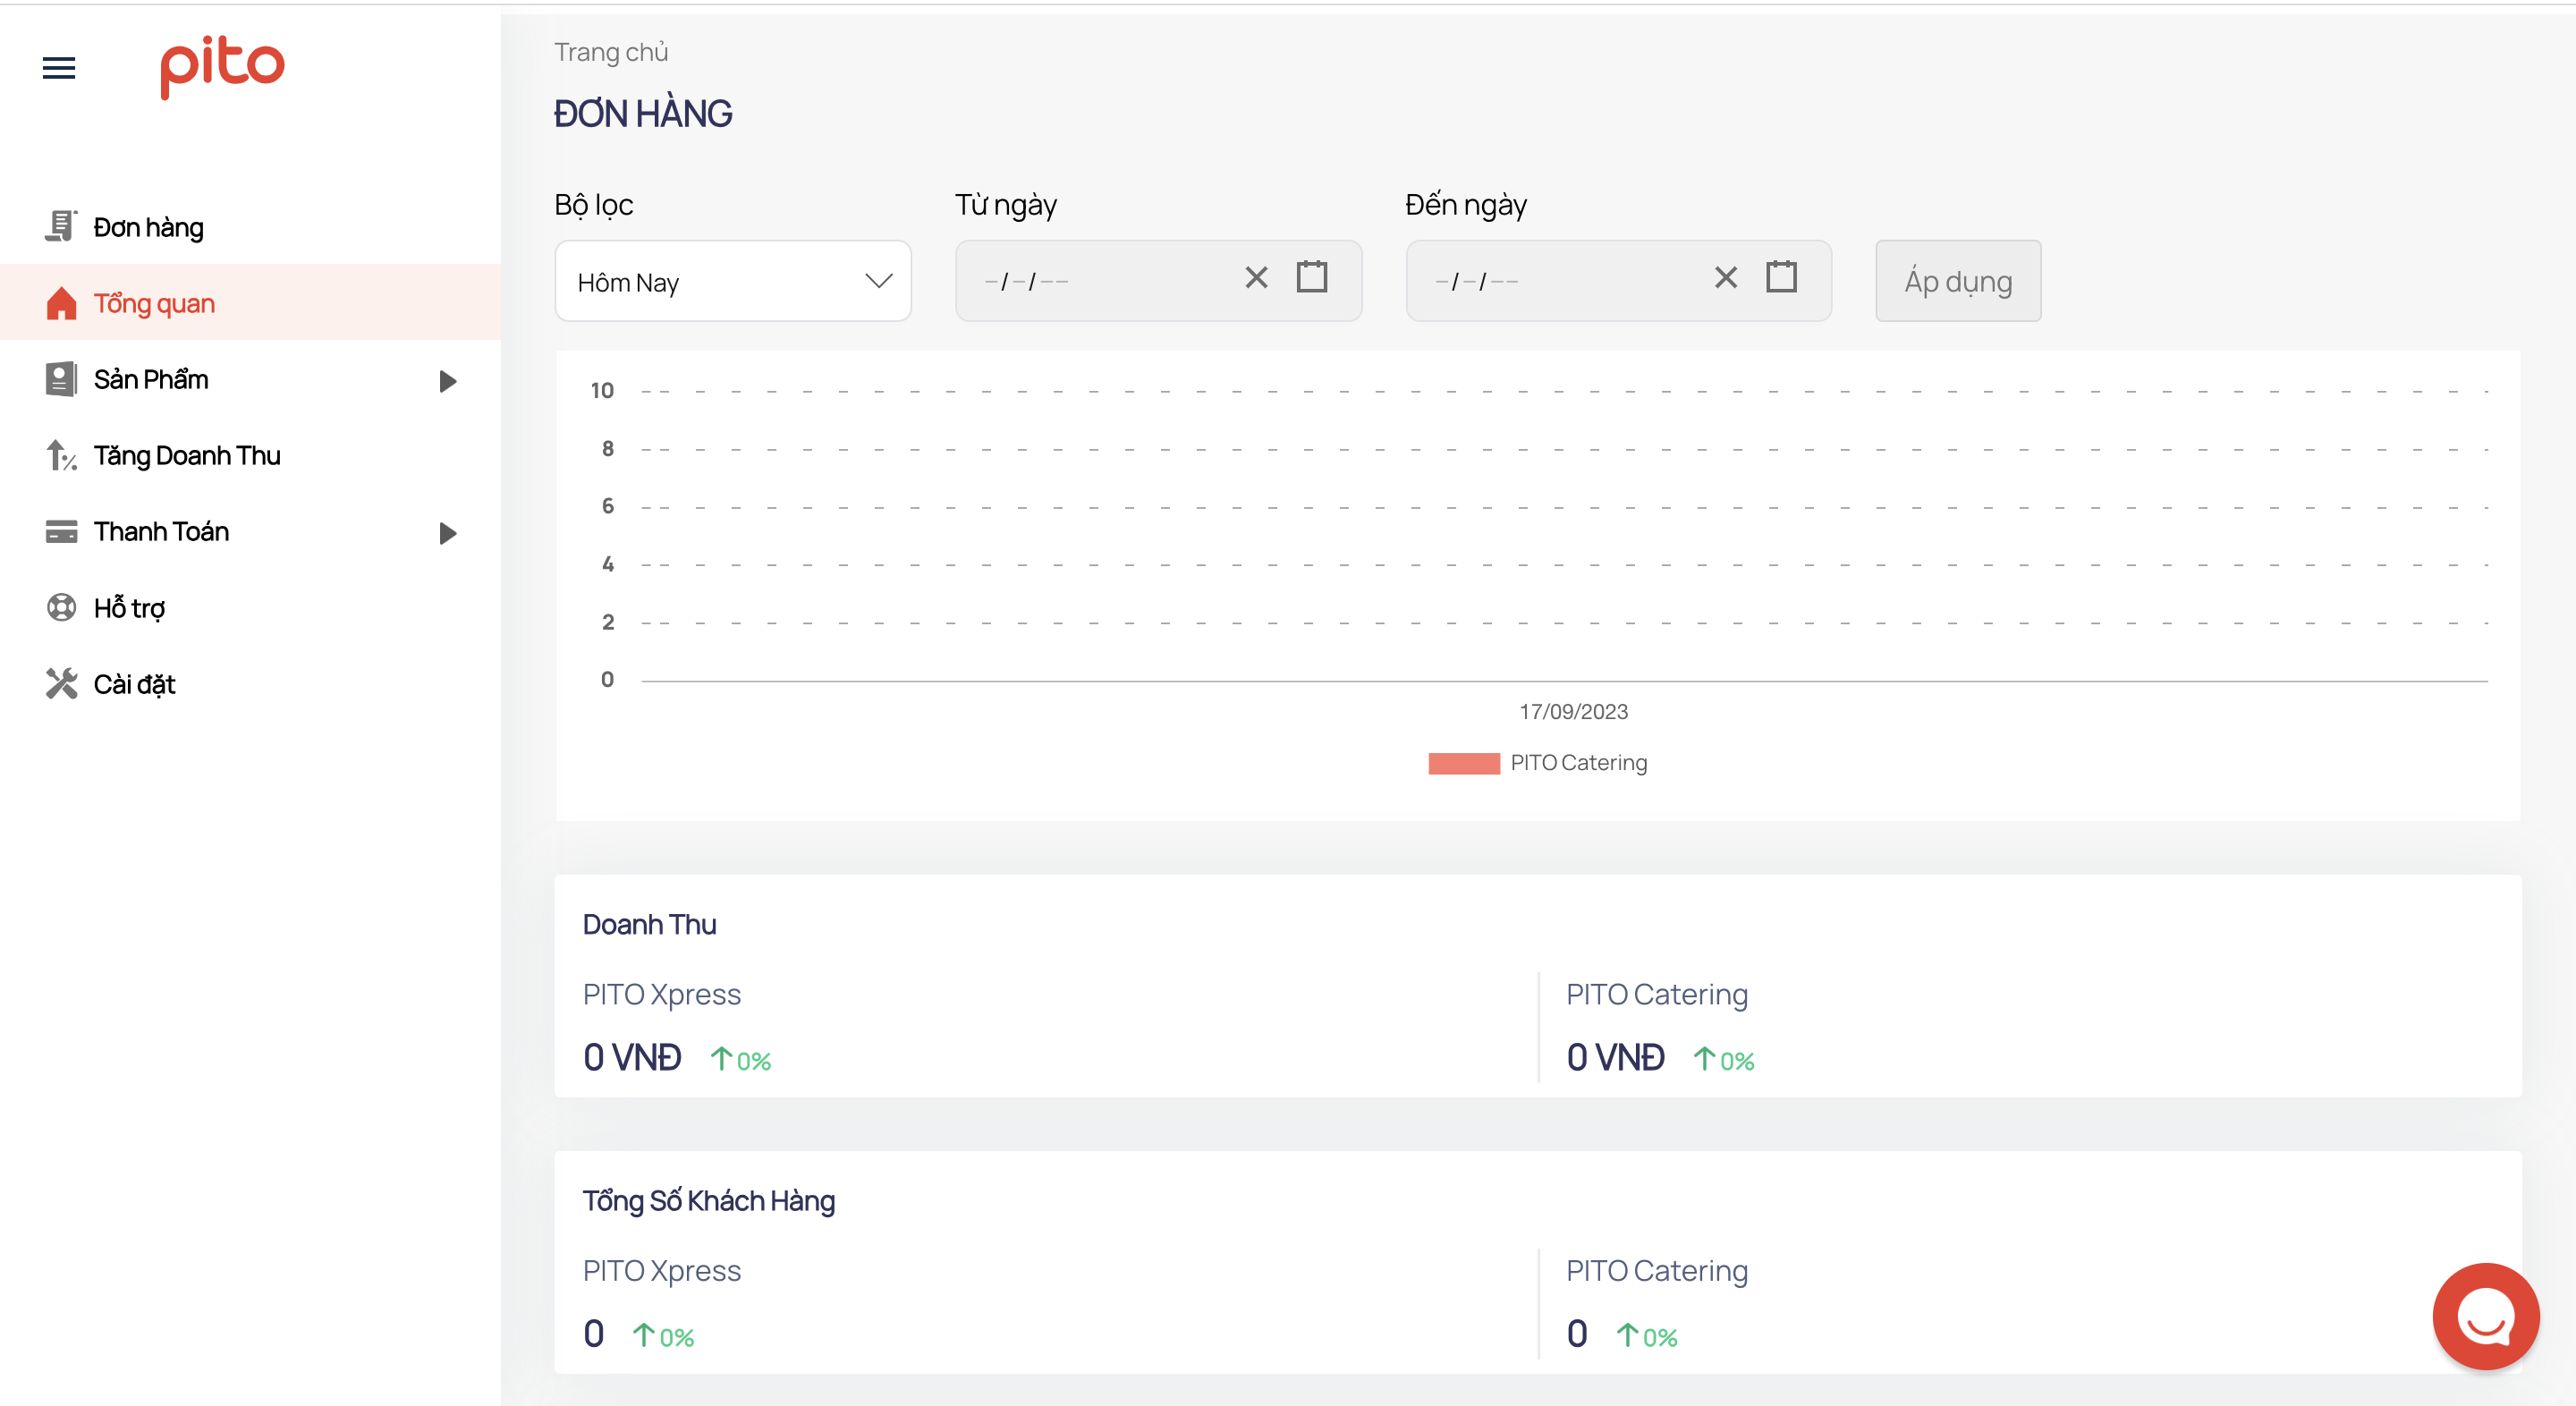Click the Áp dụng button

(x=1958, y=281)
